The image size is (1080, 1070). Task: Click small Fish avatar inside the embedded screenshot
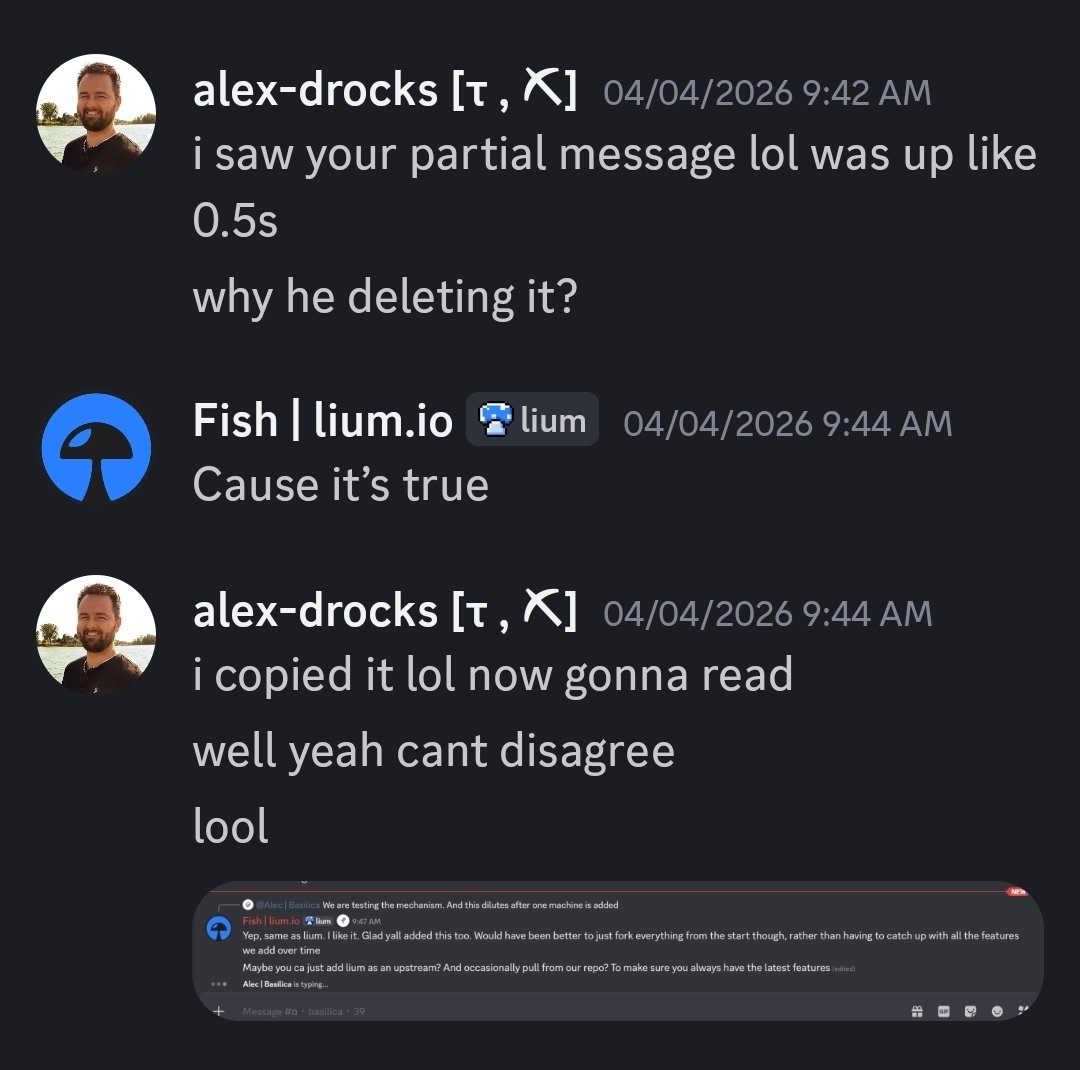coord(219,929)
